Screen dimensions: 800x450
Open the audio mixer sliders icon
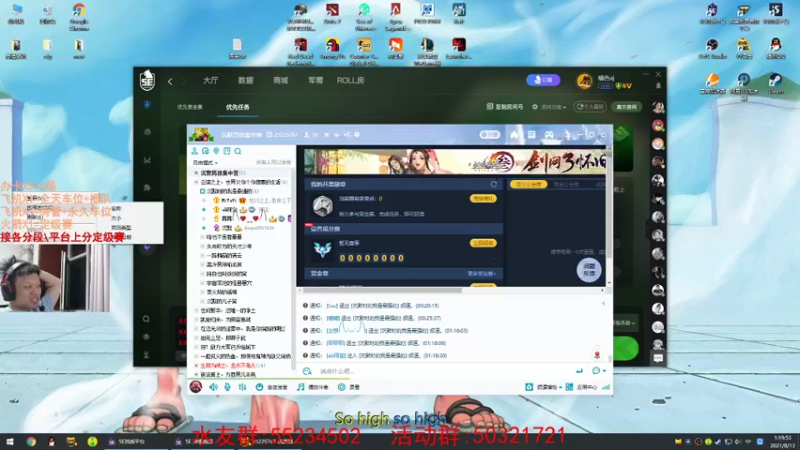[x=242, y=387]
